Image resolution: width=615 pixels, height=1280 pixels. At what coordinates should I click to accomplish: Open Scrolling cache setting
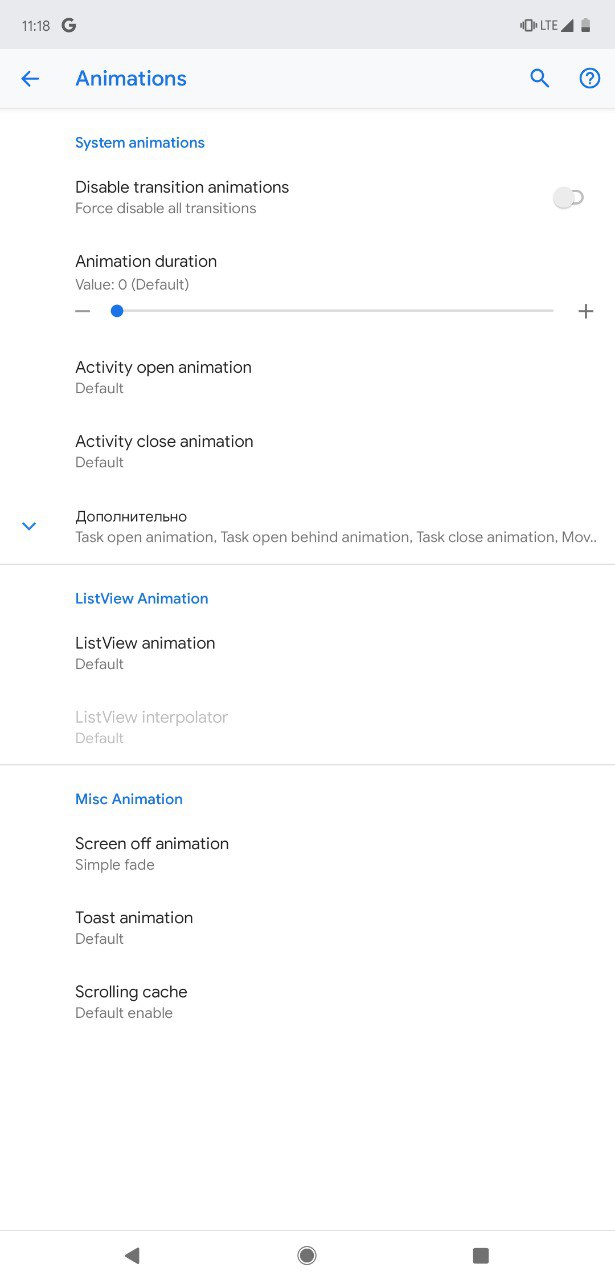point(307,1001)
